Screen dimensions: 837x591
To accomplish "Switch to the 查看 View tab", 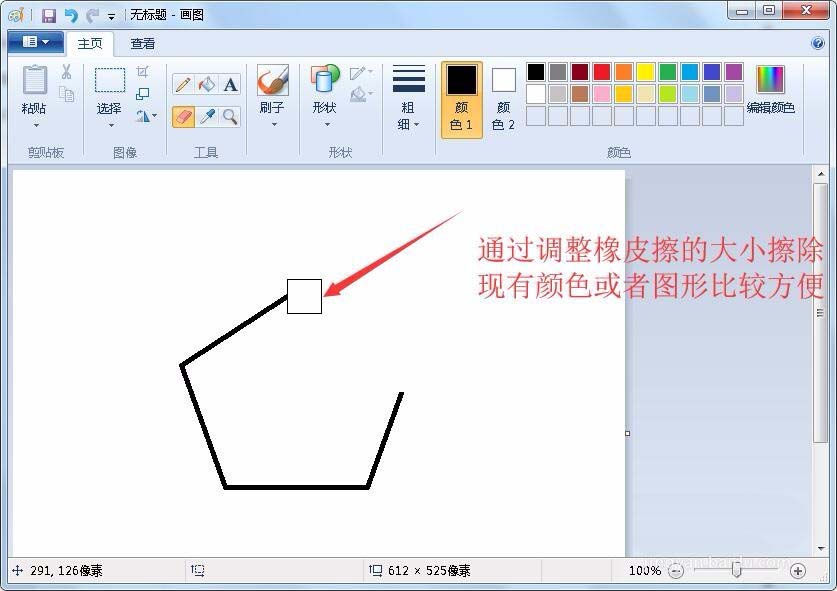I will click(x=142, y=43).
